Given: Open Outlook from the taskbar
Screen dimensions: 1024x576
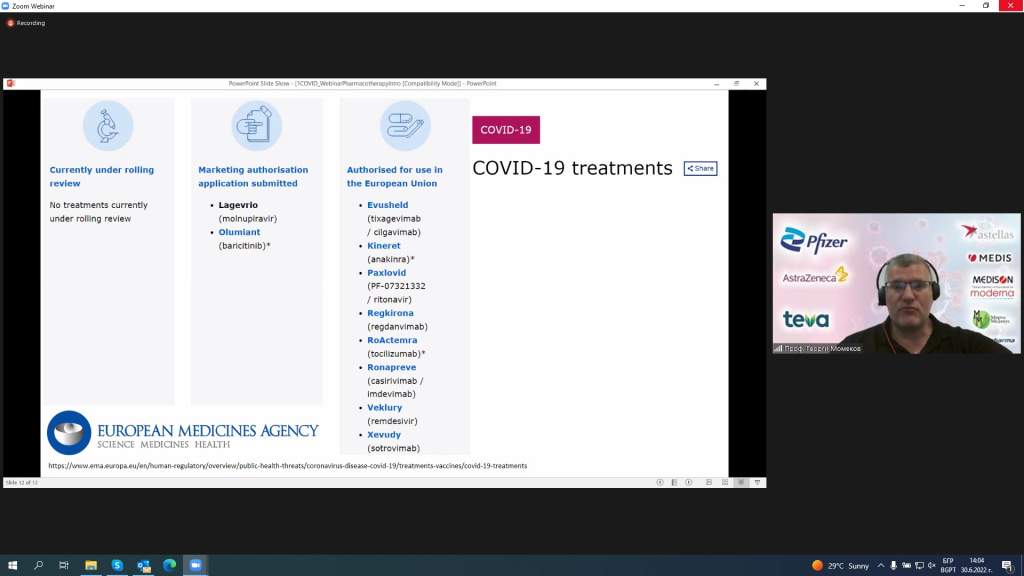Looking at the screenshot, I should 143,566.
